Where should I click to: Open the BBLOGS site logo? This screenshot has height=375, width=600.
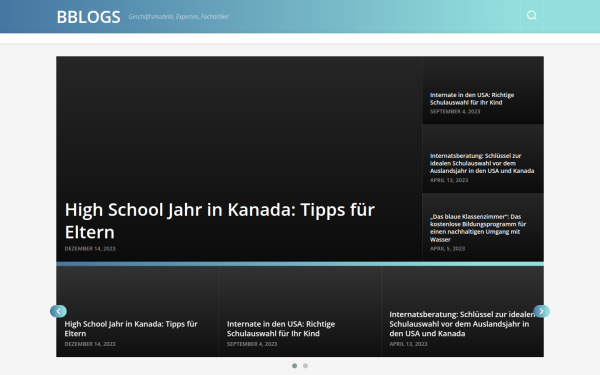[88, 17]
